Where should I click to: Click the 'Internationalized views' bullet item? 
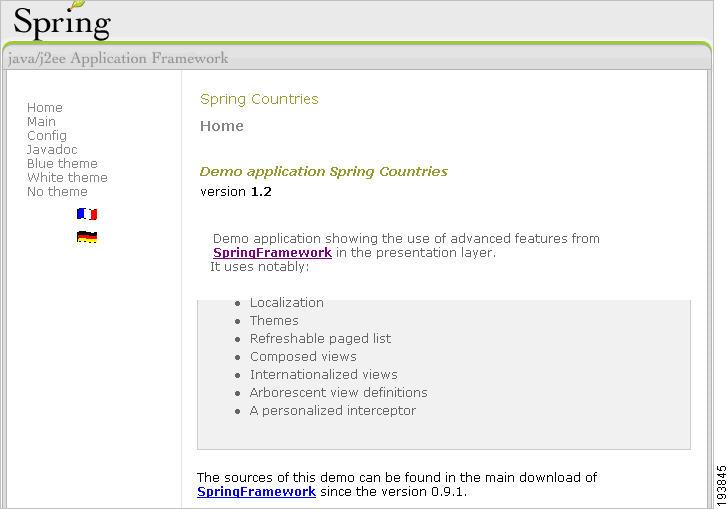coord(323,375)
